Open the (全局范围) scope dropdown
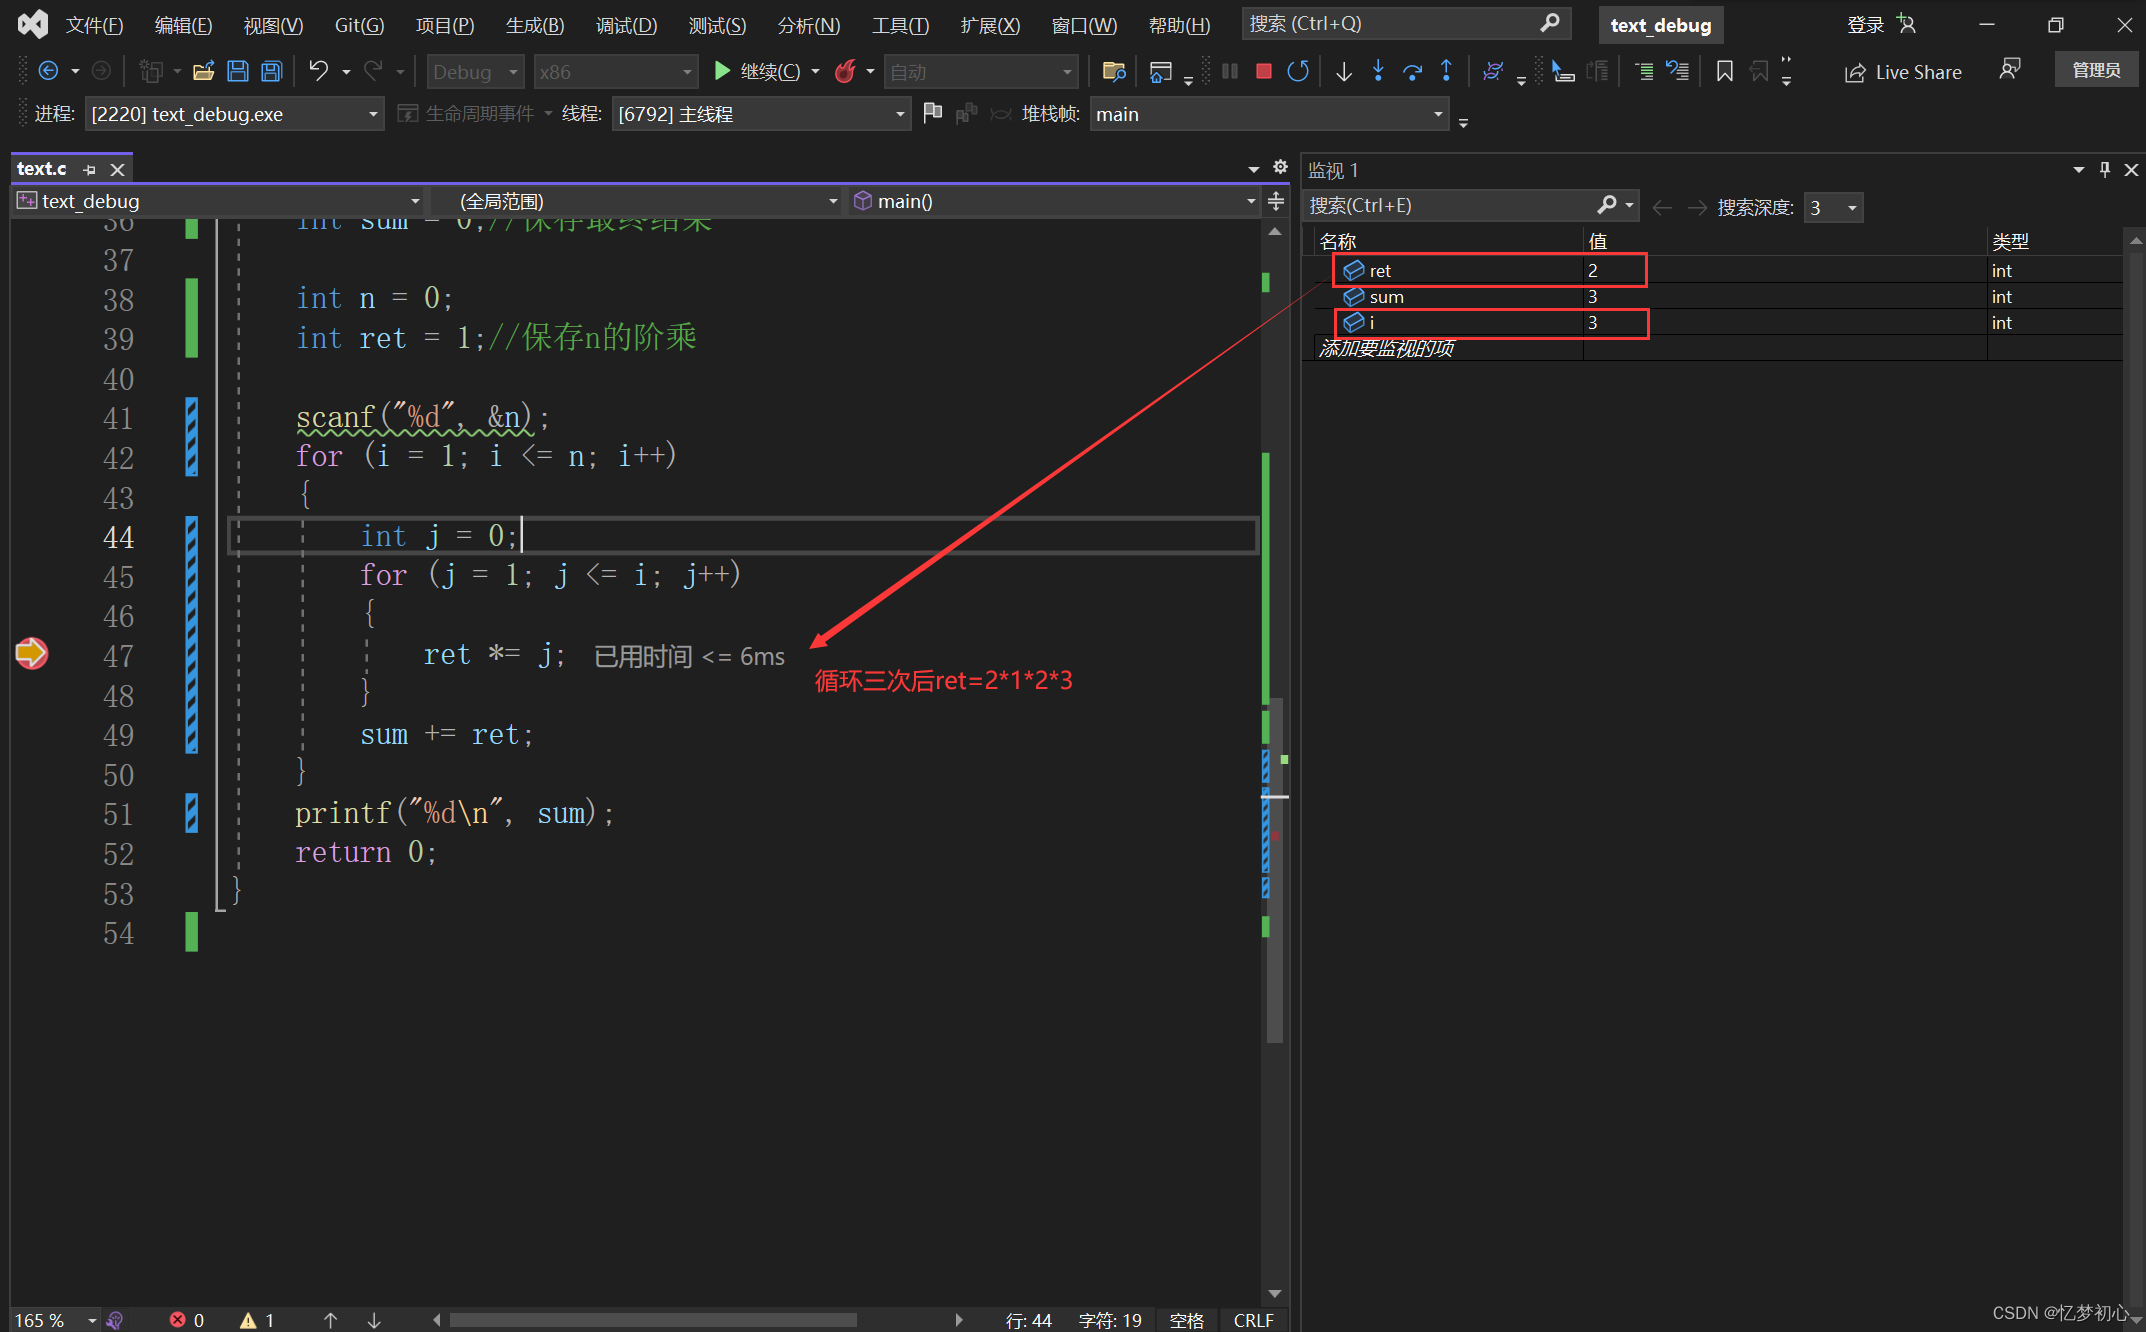2146x1332 pixels. click(637, 201)
